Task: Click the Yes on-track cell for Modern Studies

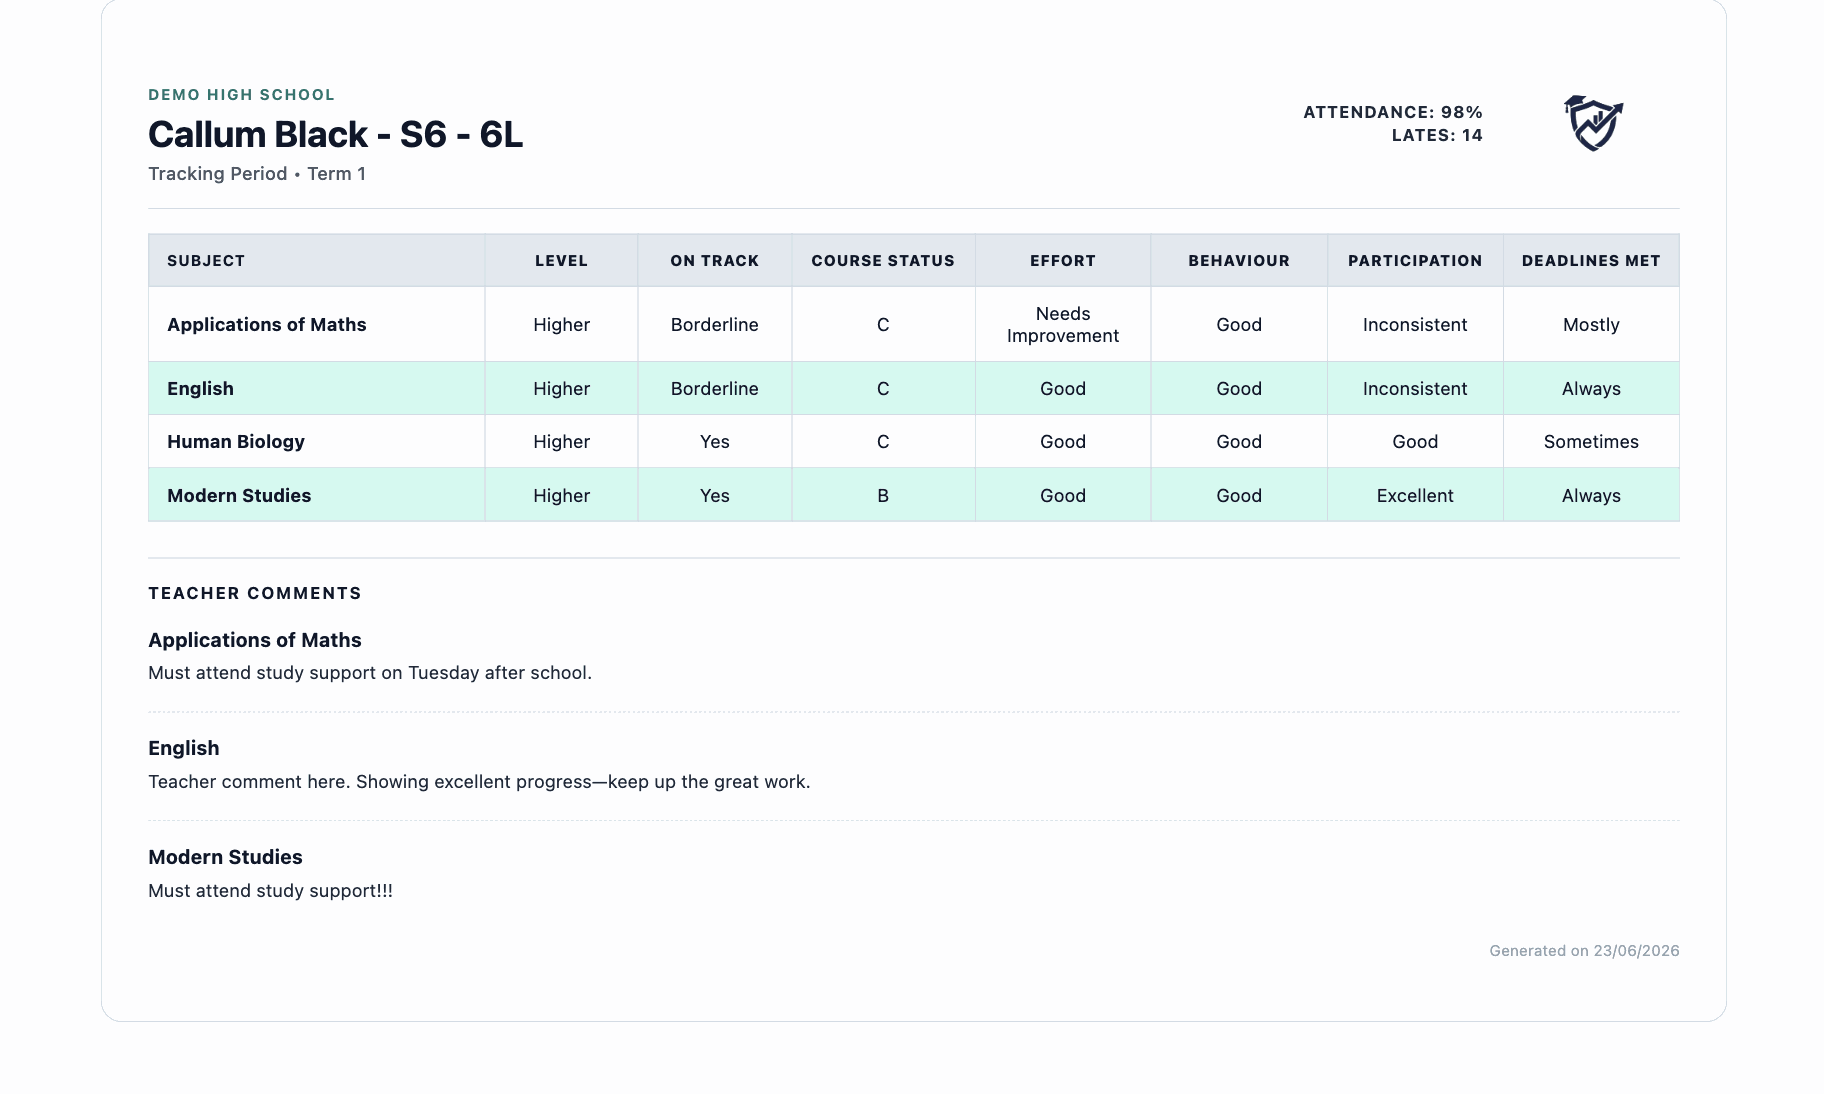Action: click(715, 496)
